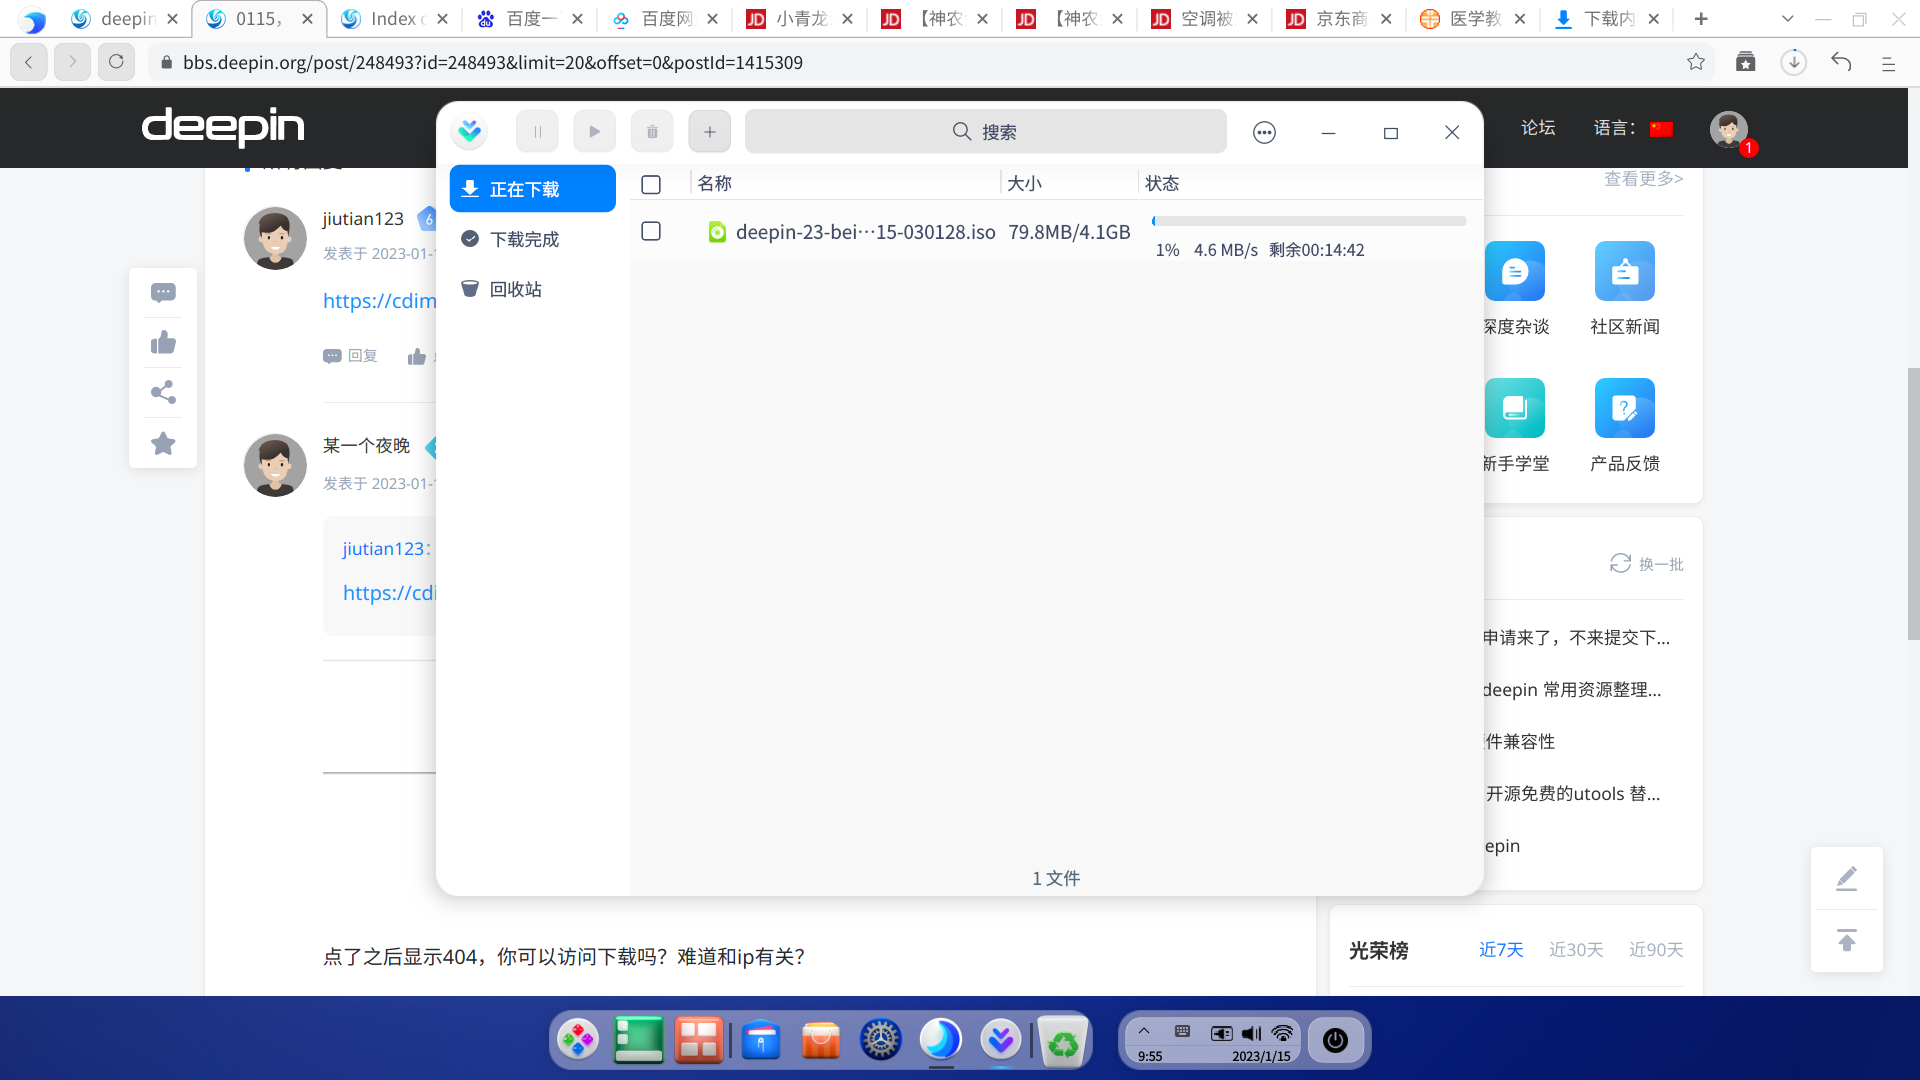Add new download task with the plus icon
The image size is (1920, 1080).
[709, 132]
